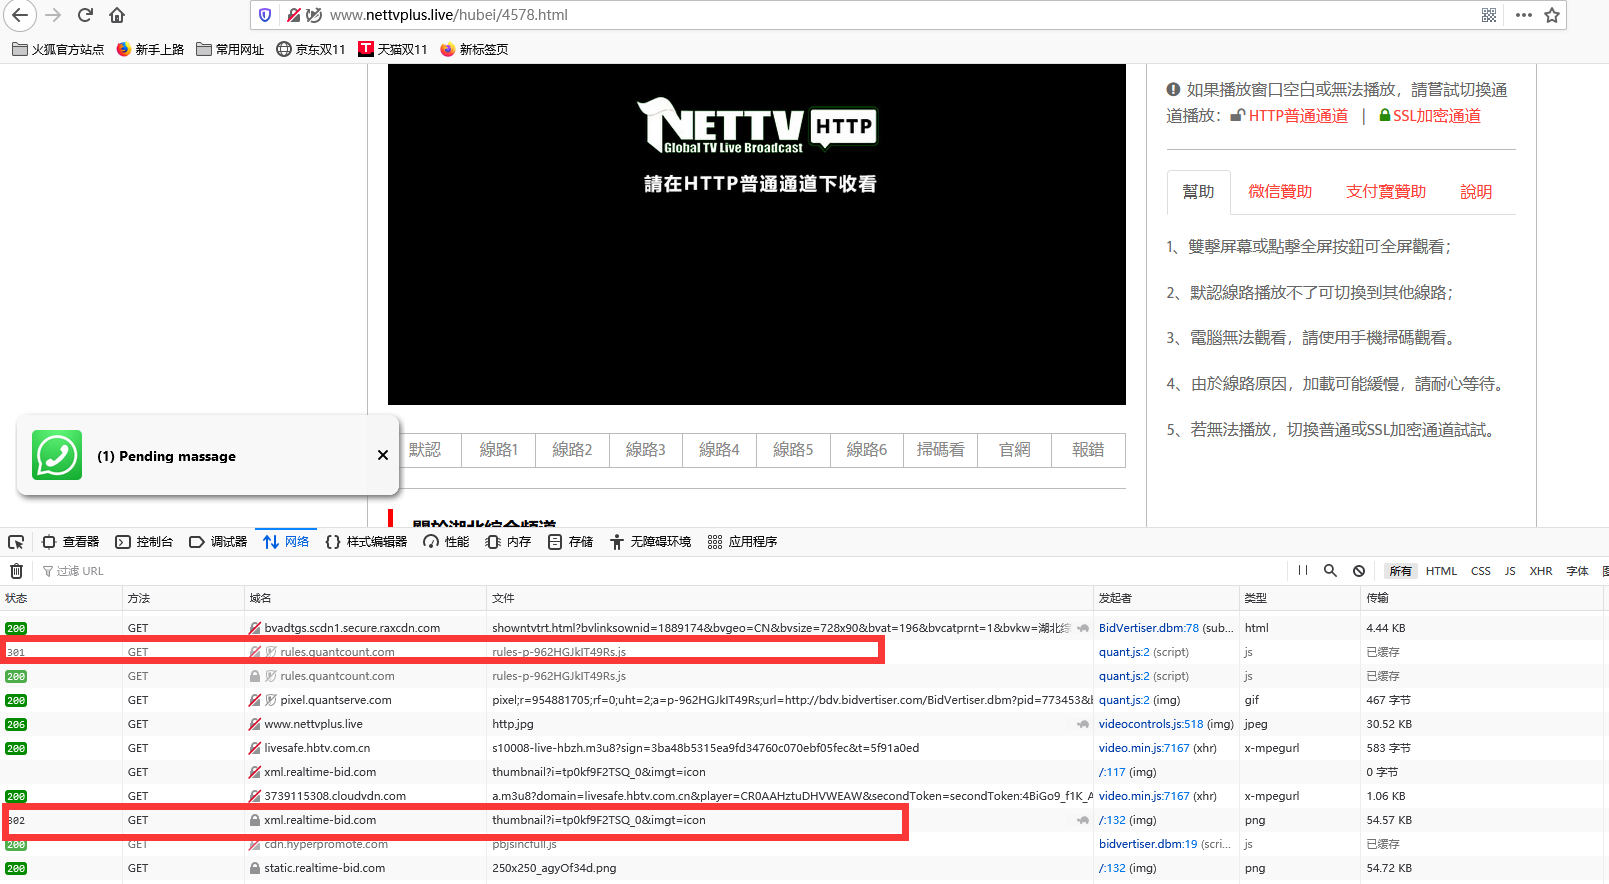Open the 查看器 inspector panel
The width and height of the screenshot is (1609, 884).
pyautogui.click(x=70, y=542)
